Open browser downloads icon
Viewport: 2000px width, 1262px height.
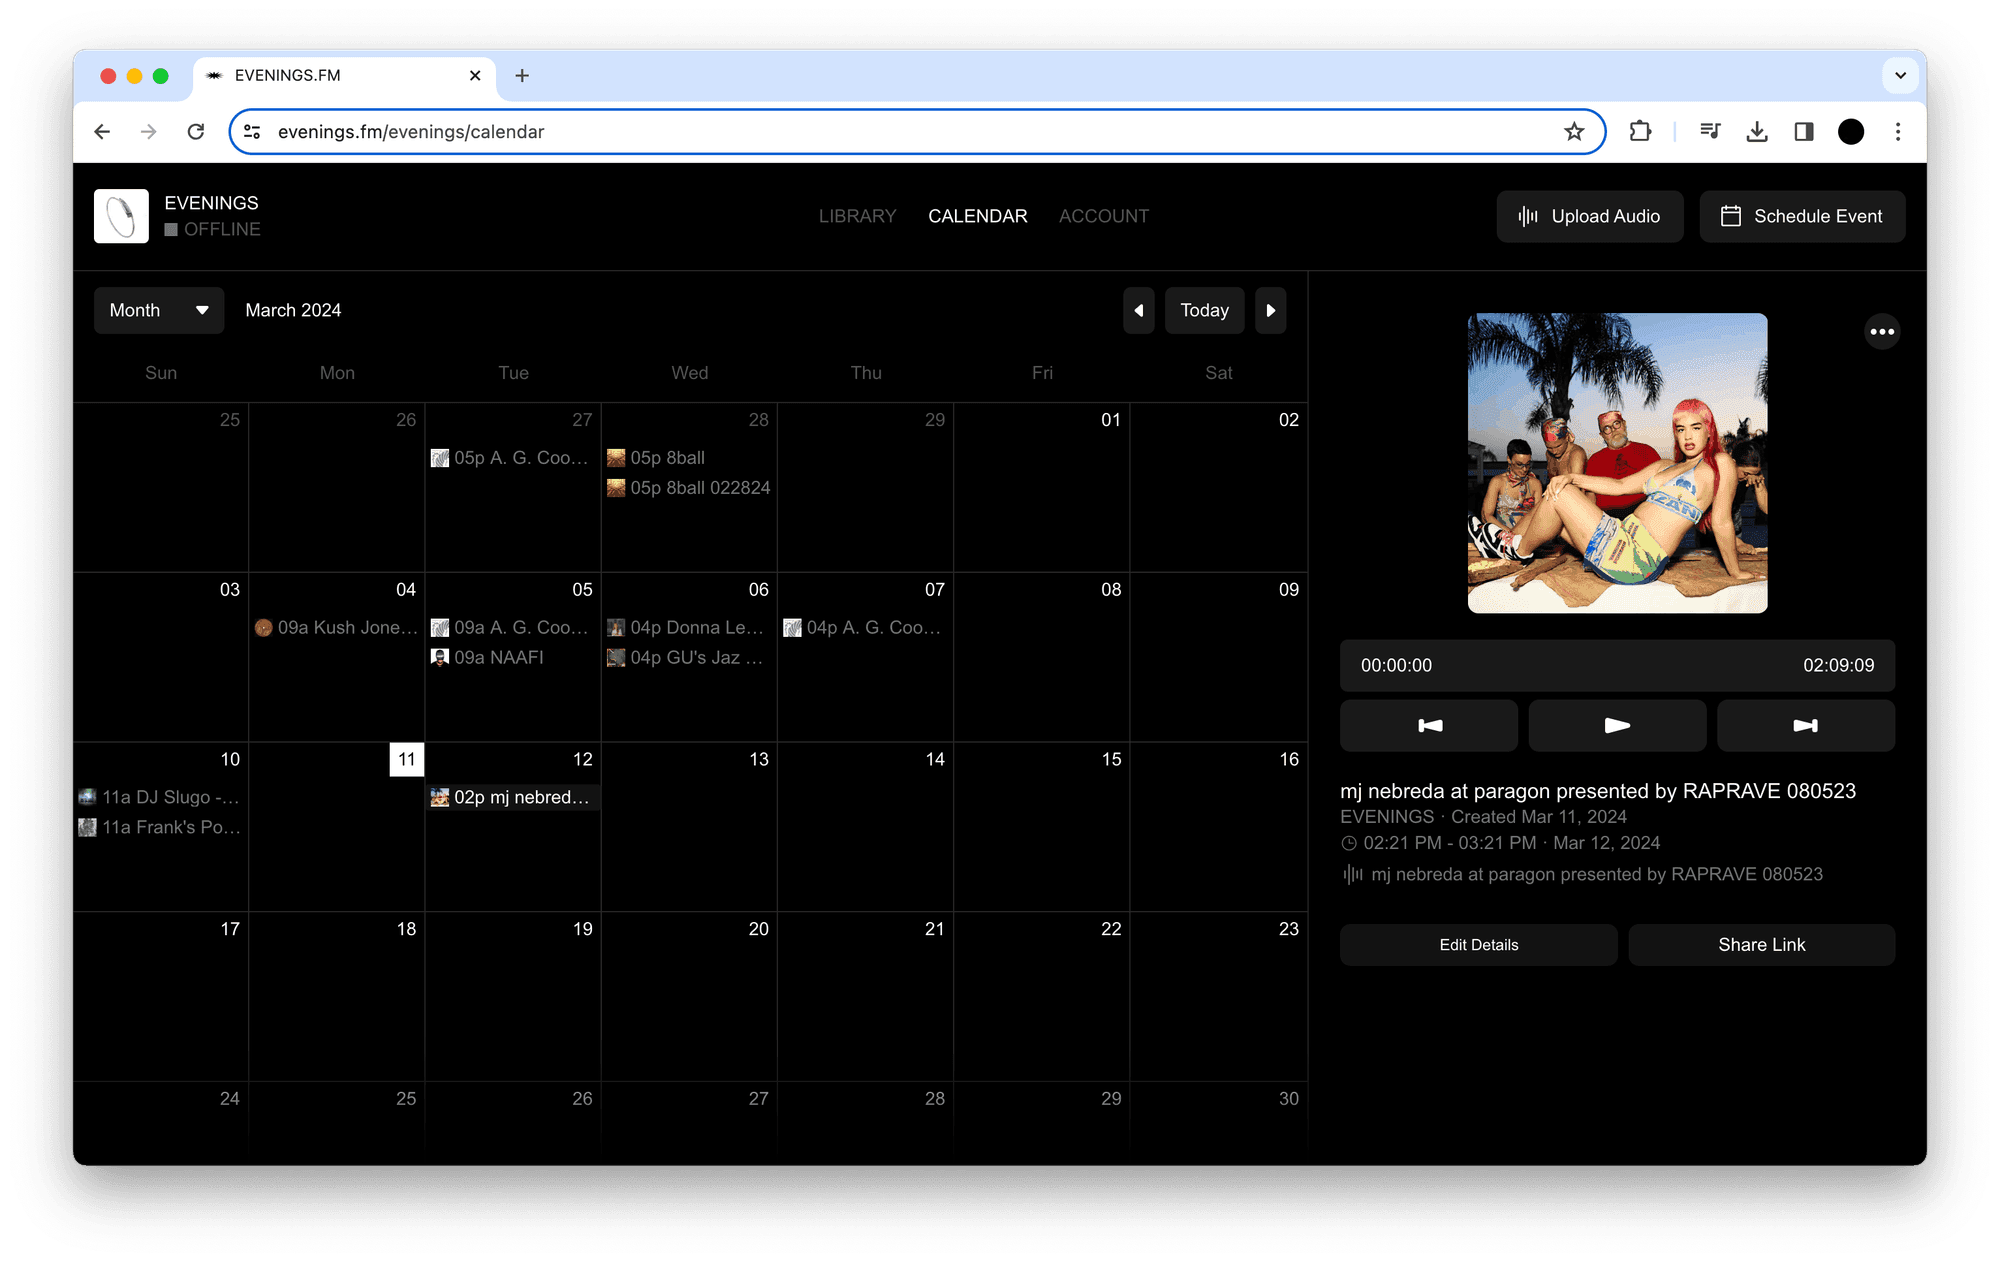click(1757, 132)
